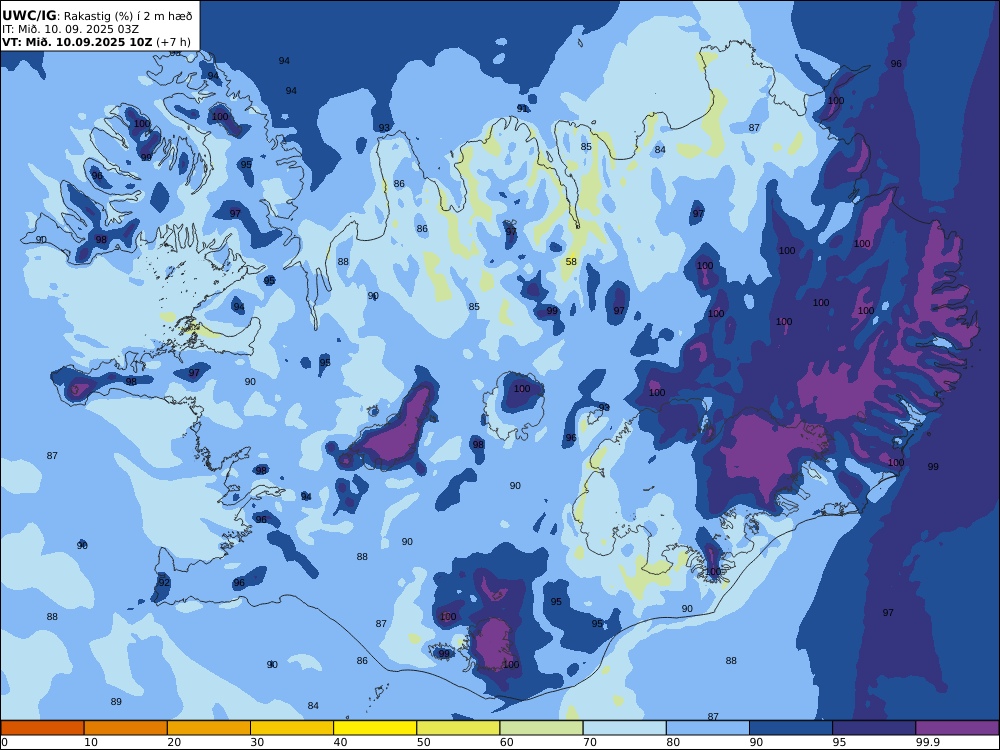1000x750 pixels.
Task: Click the pale blue 70–80 legend swatch
Action: [x=624, y=728]
